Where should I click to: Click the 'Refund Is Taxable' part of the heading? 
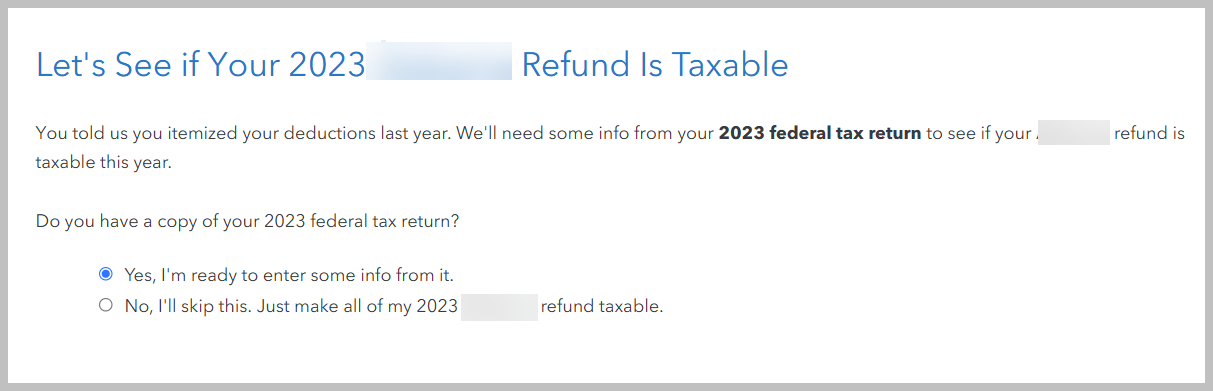(x=655, y=65)
